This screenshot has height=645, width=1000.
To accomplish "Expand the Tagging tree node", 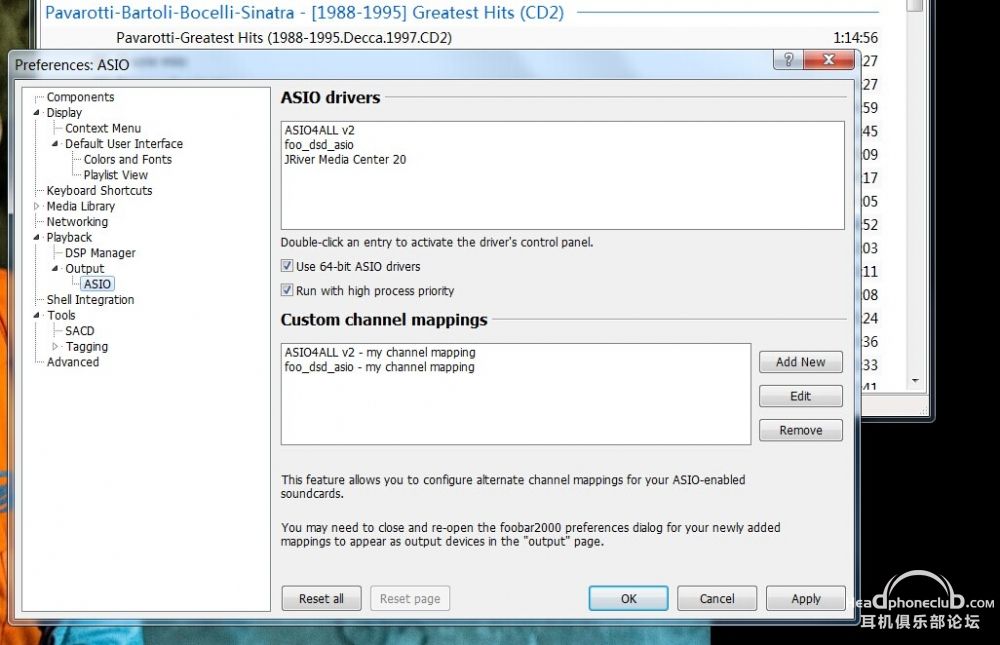I will click(x=55, y=347).
